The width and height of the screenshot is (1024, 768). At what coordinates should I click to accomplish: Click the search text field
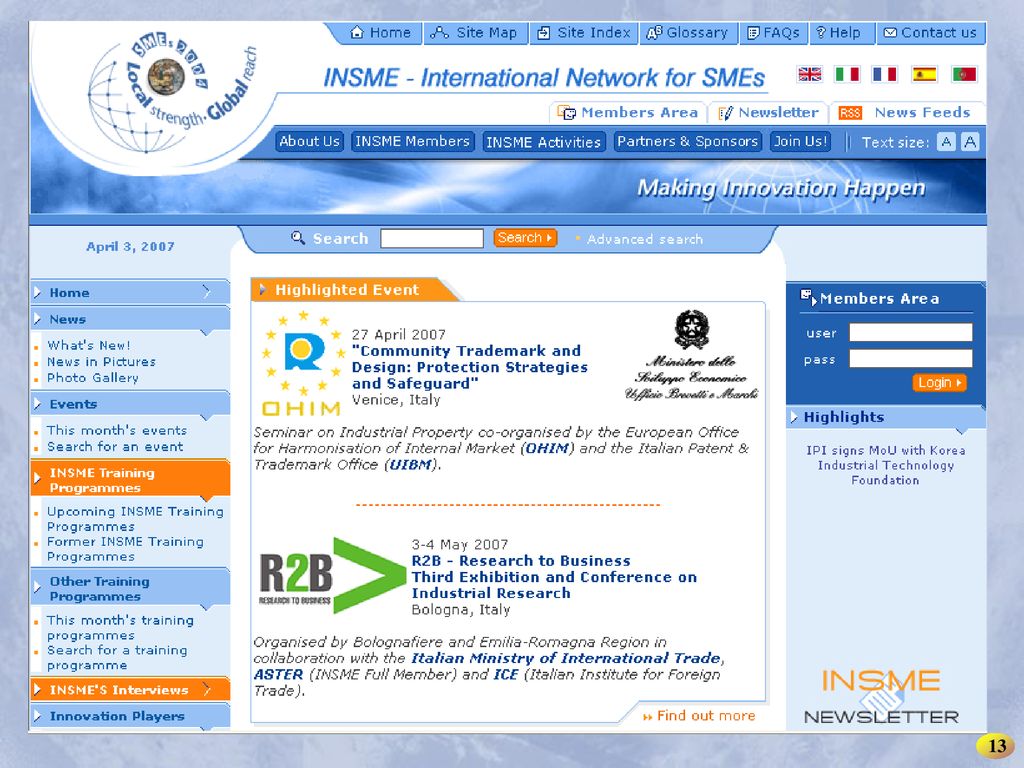pyautogui.click(x=432, y=238)
